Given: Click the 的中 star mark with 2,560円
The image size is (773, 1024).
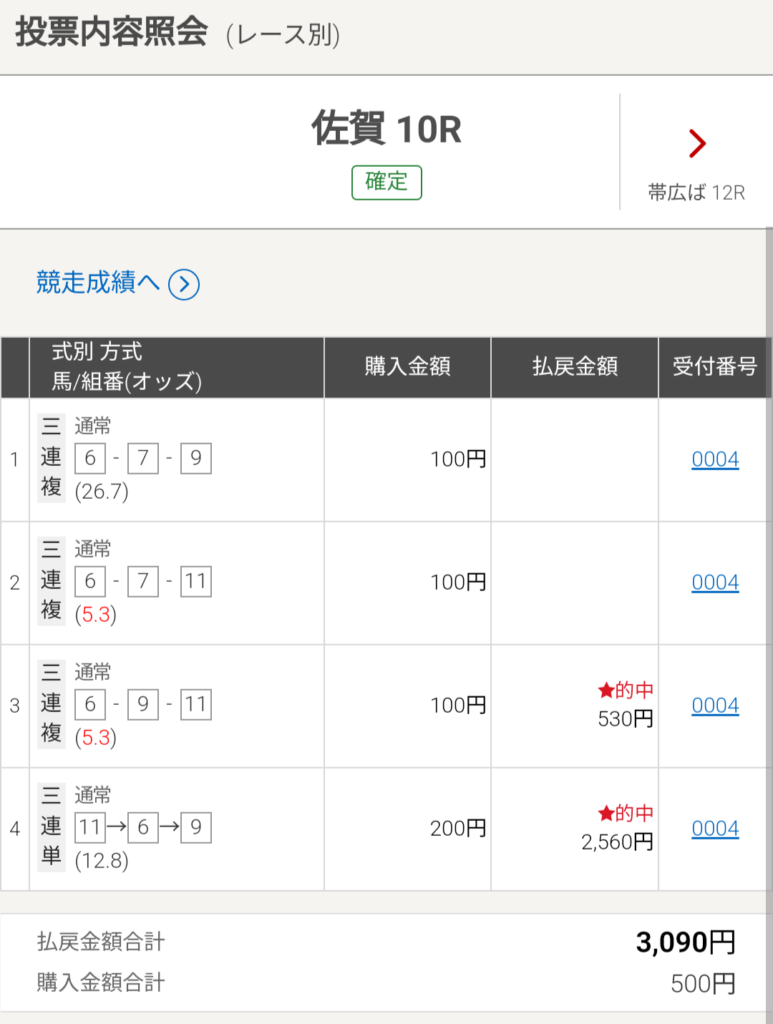Looking at the screenshot, I should pos(625,813).
